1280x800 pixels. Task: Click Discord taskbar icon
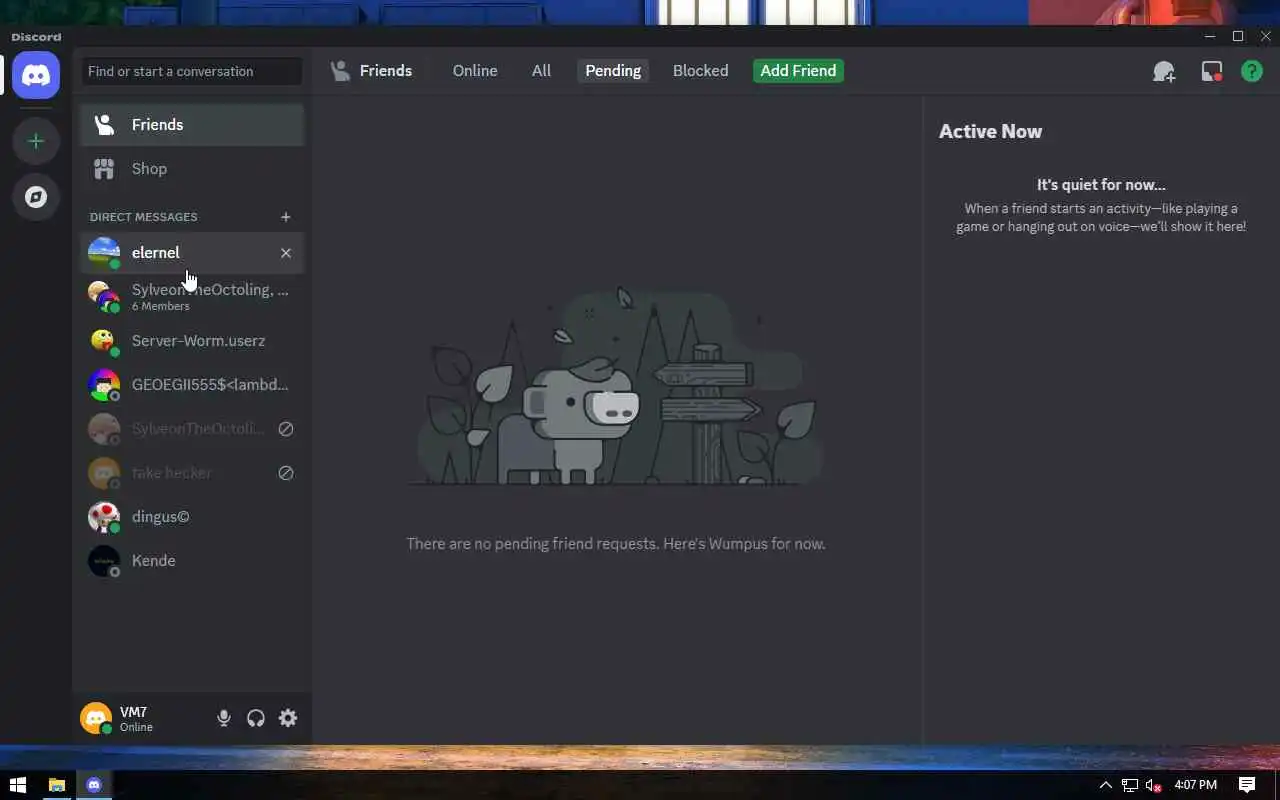94,785
